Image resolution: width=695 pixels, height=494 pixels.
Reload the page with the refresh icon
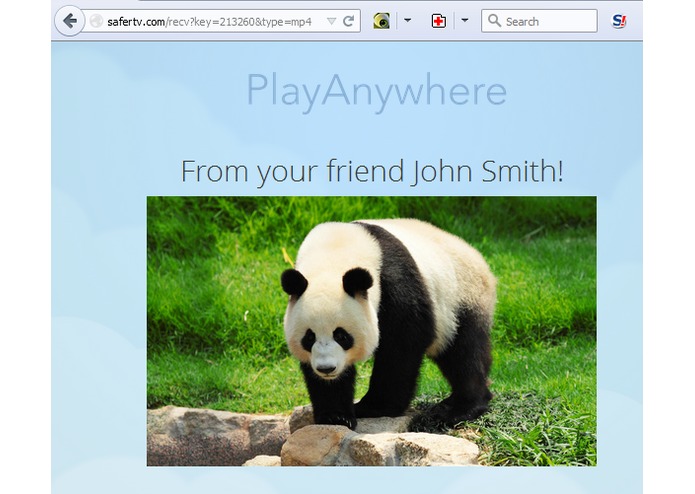pos(348,21)
